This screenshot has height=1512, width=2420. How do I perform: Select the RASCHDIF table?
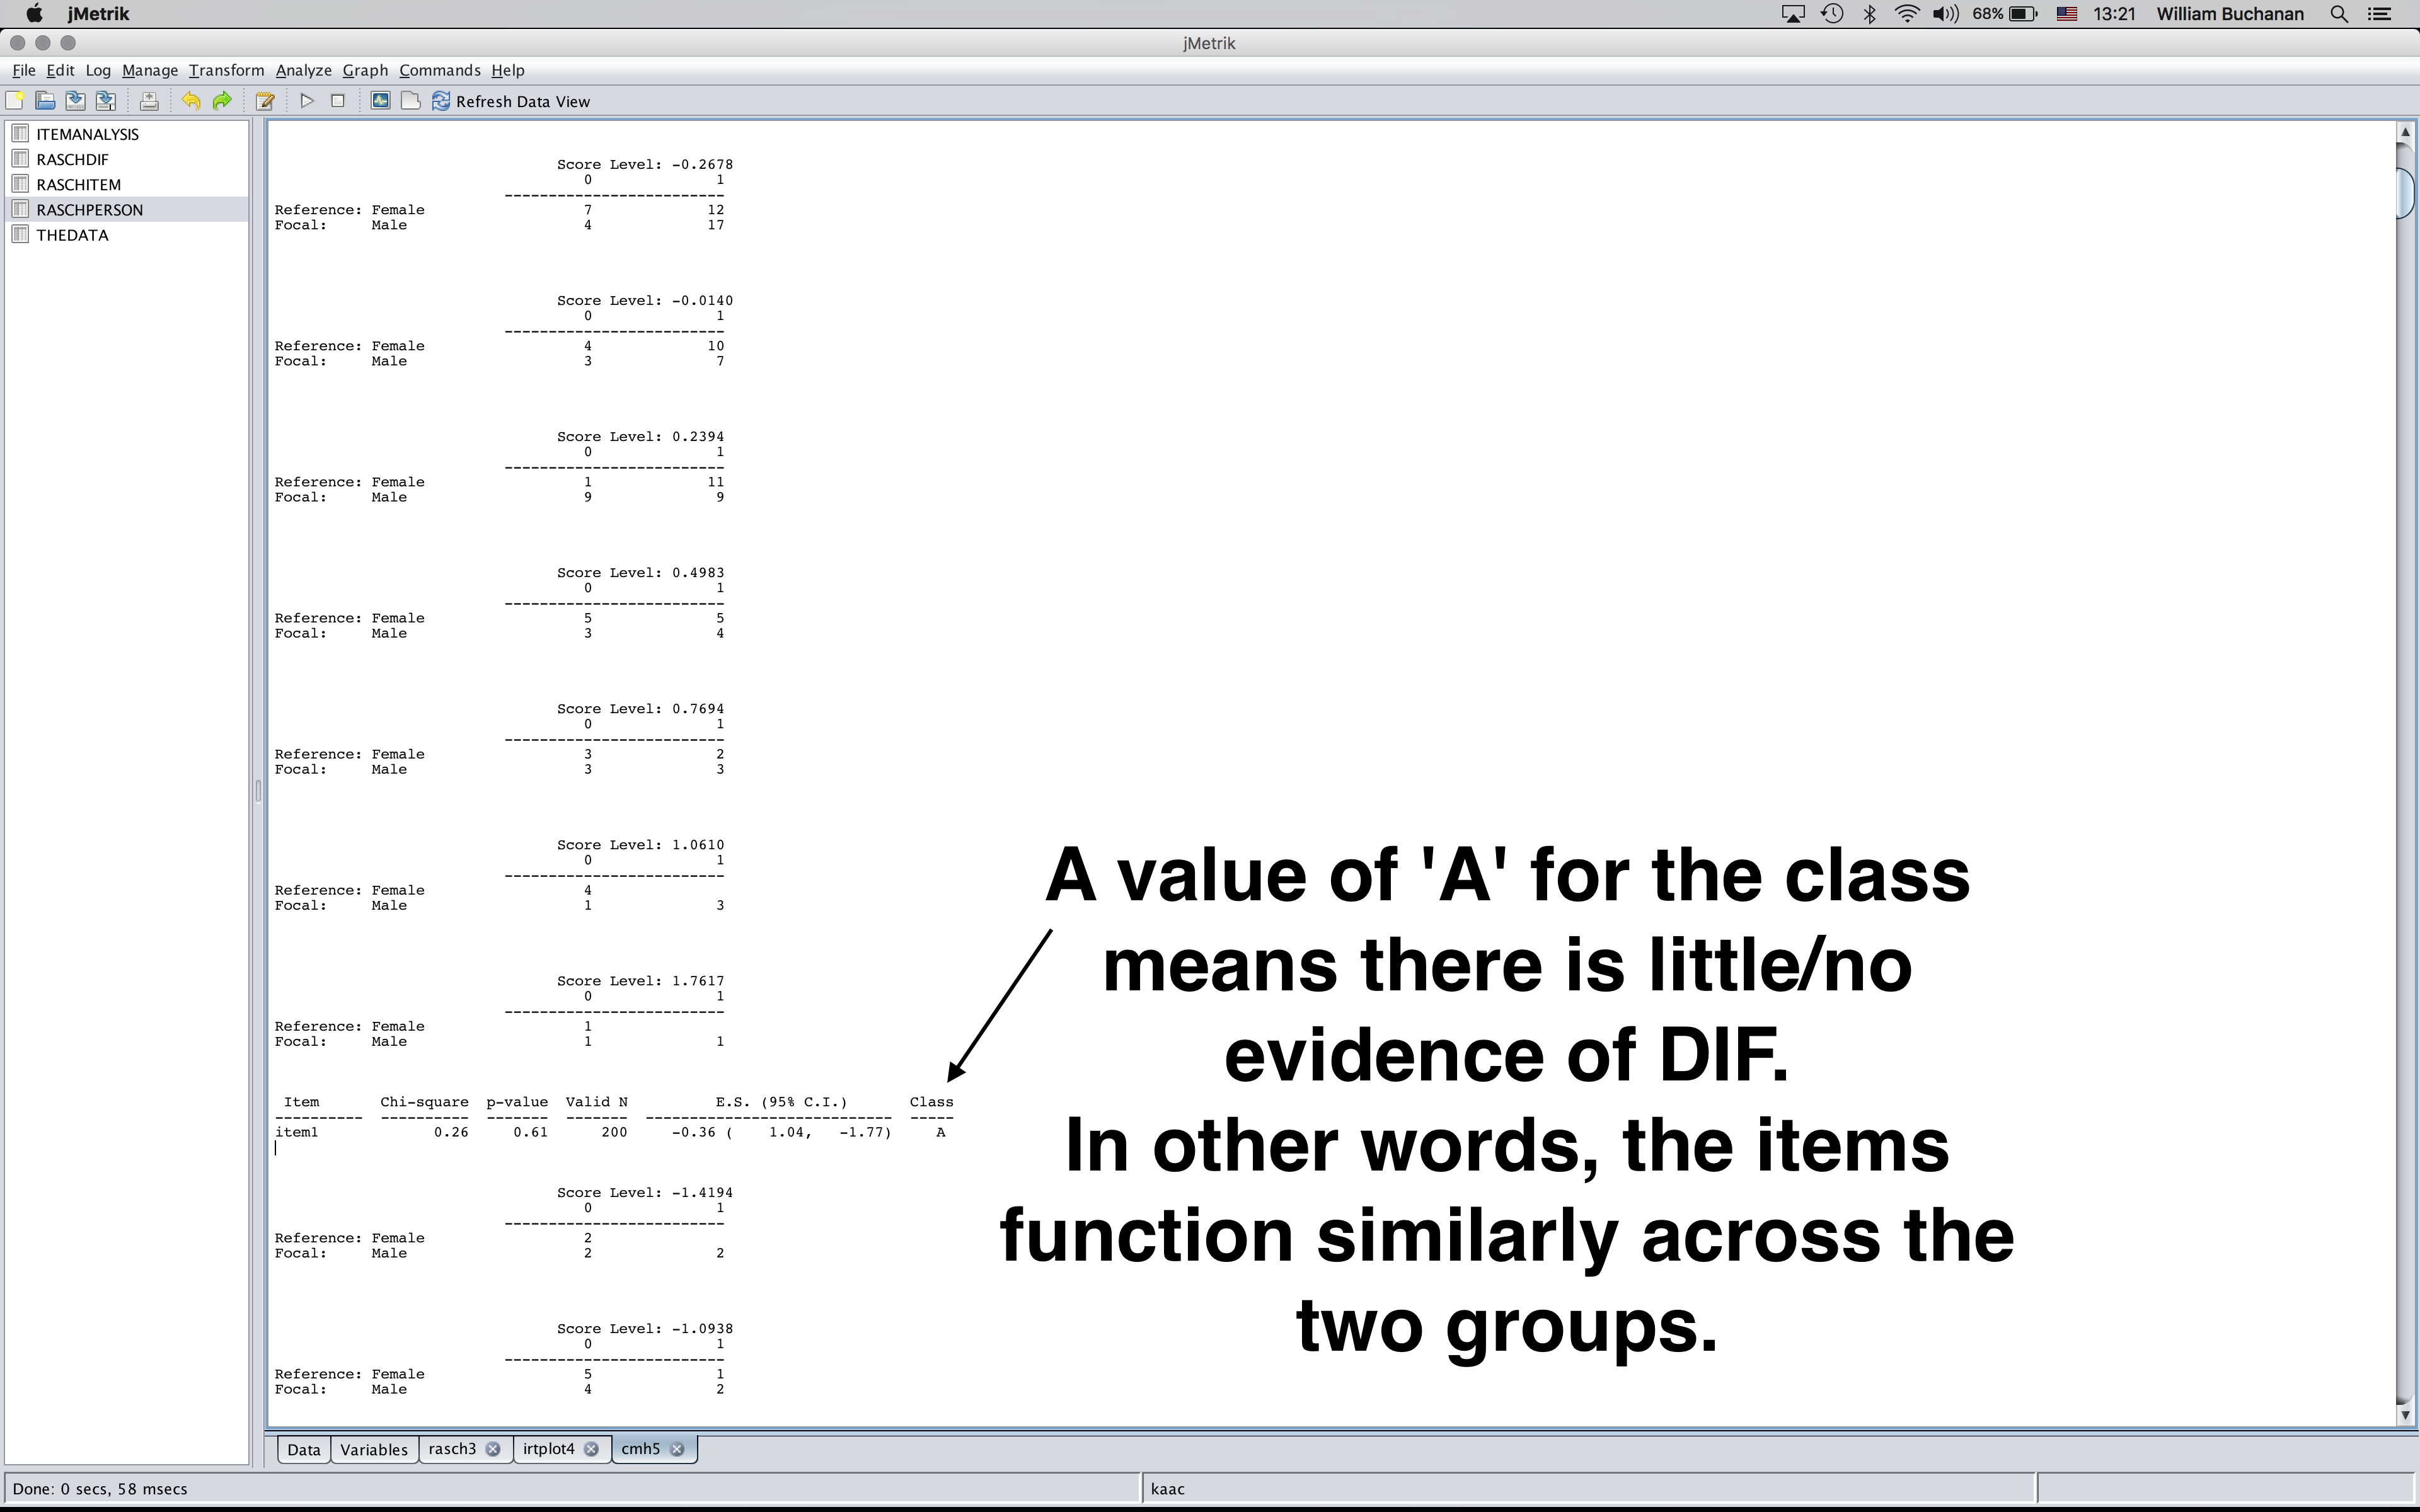click(x=72, y=159)
